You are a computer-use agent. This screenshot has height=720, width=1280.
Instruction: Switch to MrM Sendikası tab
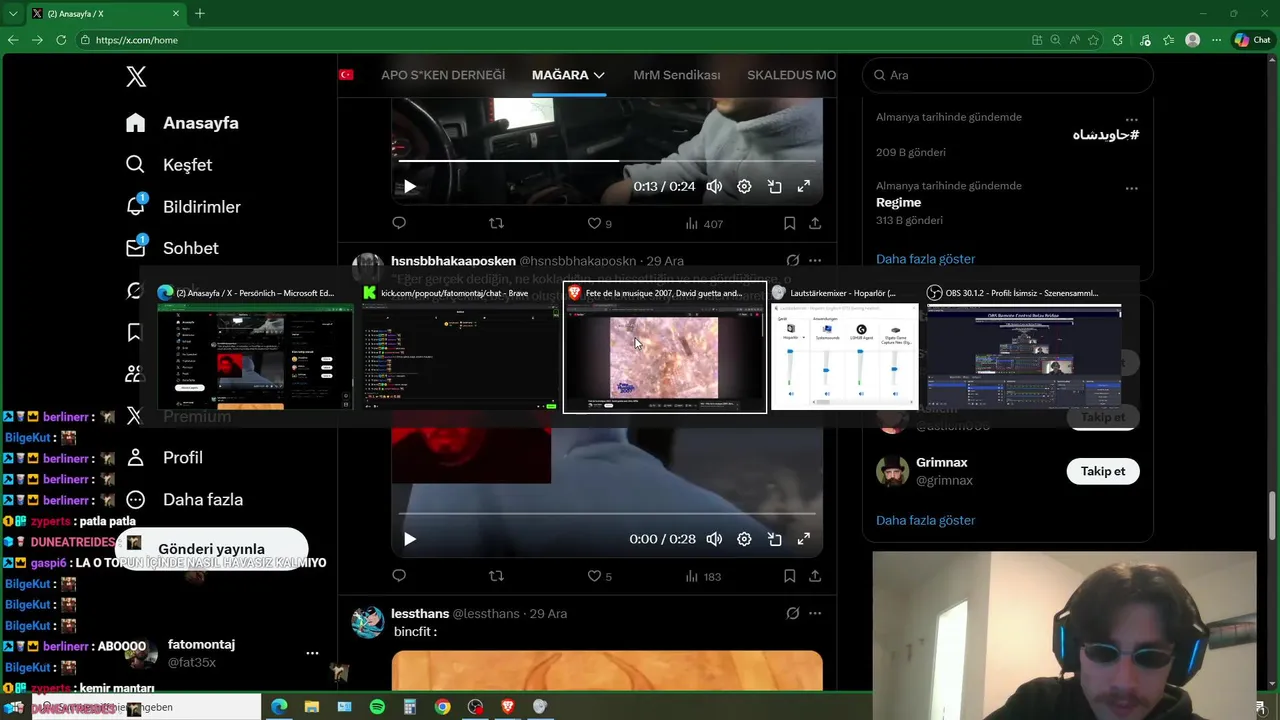point(677,75)
